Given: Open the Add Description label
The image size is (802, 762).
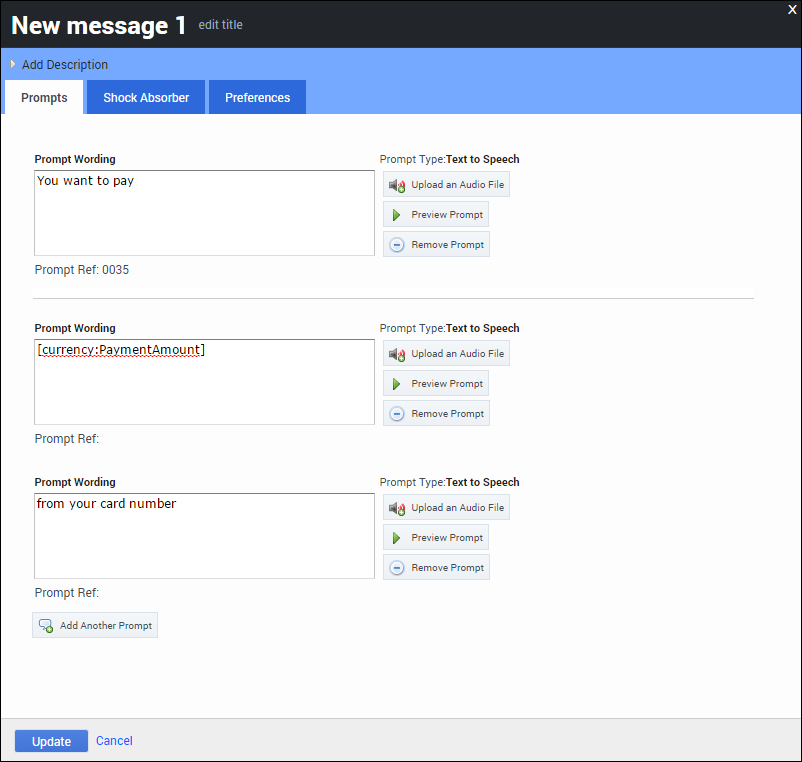Looking at the screenshot, I should pyautogui.click(x=65, y=65).
